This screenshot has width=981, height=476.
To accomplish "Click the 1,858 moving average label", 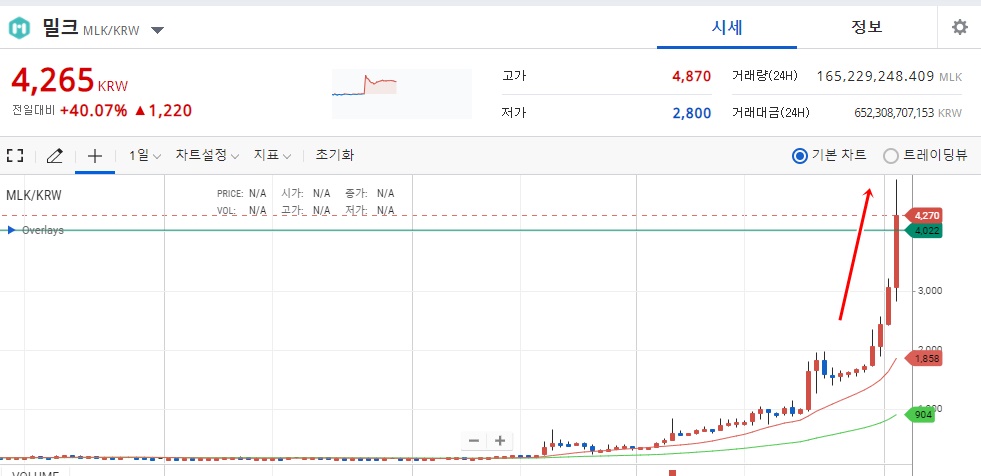I will click(x=926, y=359).
